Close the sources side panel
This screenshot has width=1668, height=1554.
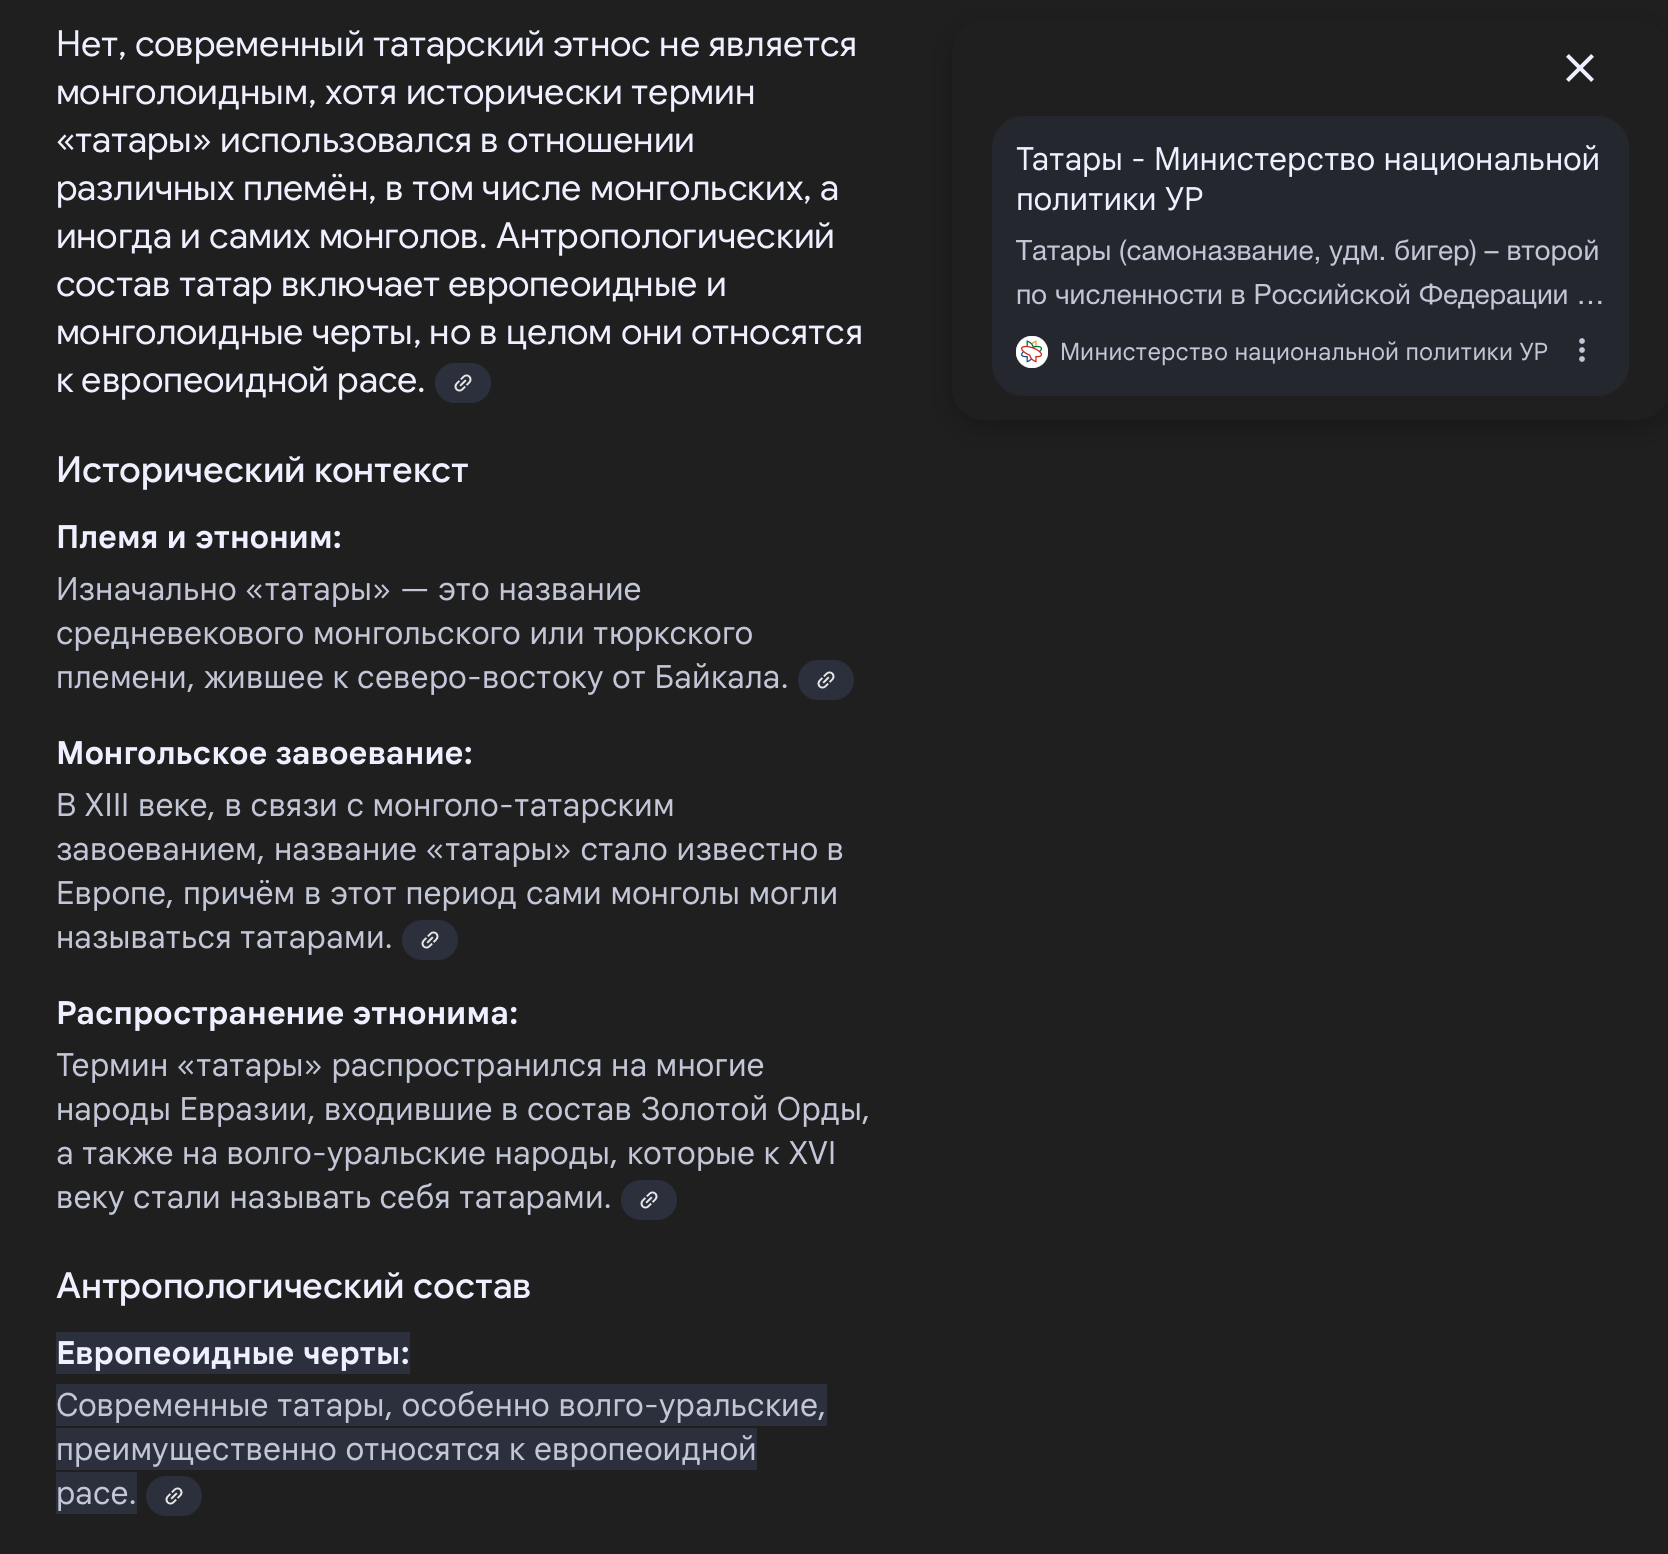click(x=1579, y=68)
